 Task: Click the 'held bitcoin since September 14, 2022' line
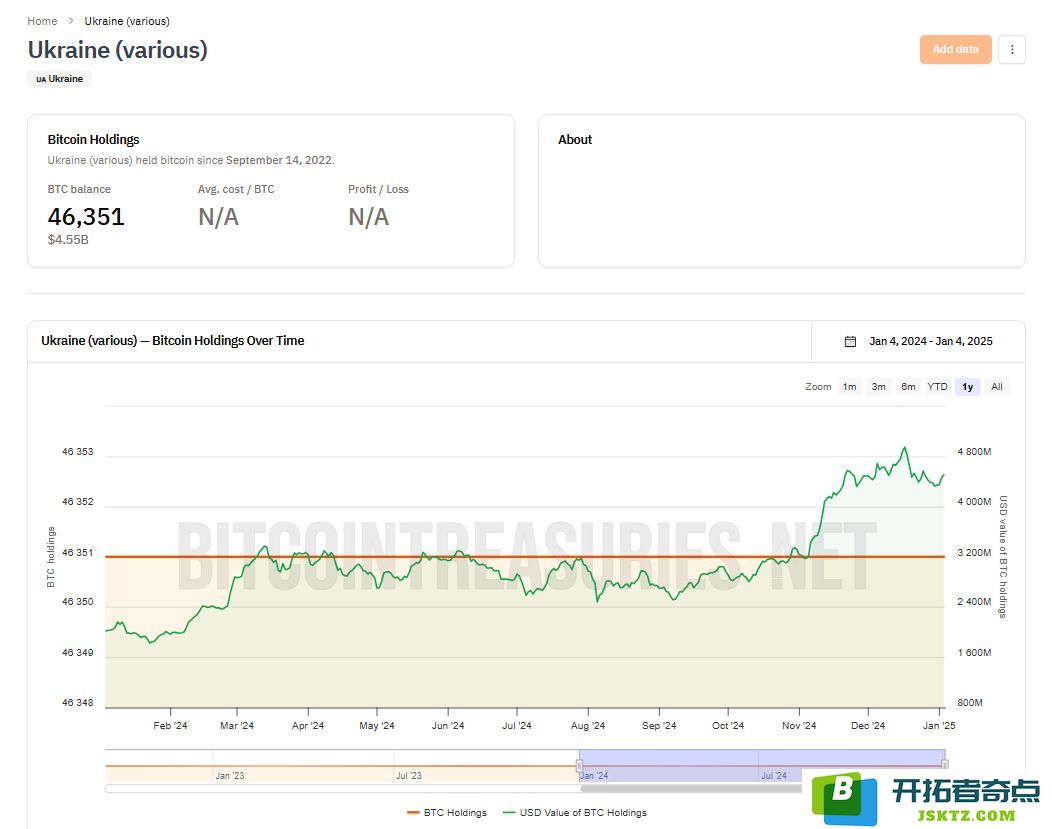pyautogui.click(x=191, y=160)
